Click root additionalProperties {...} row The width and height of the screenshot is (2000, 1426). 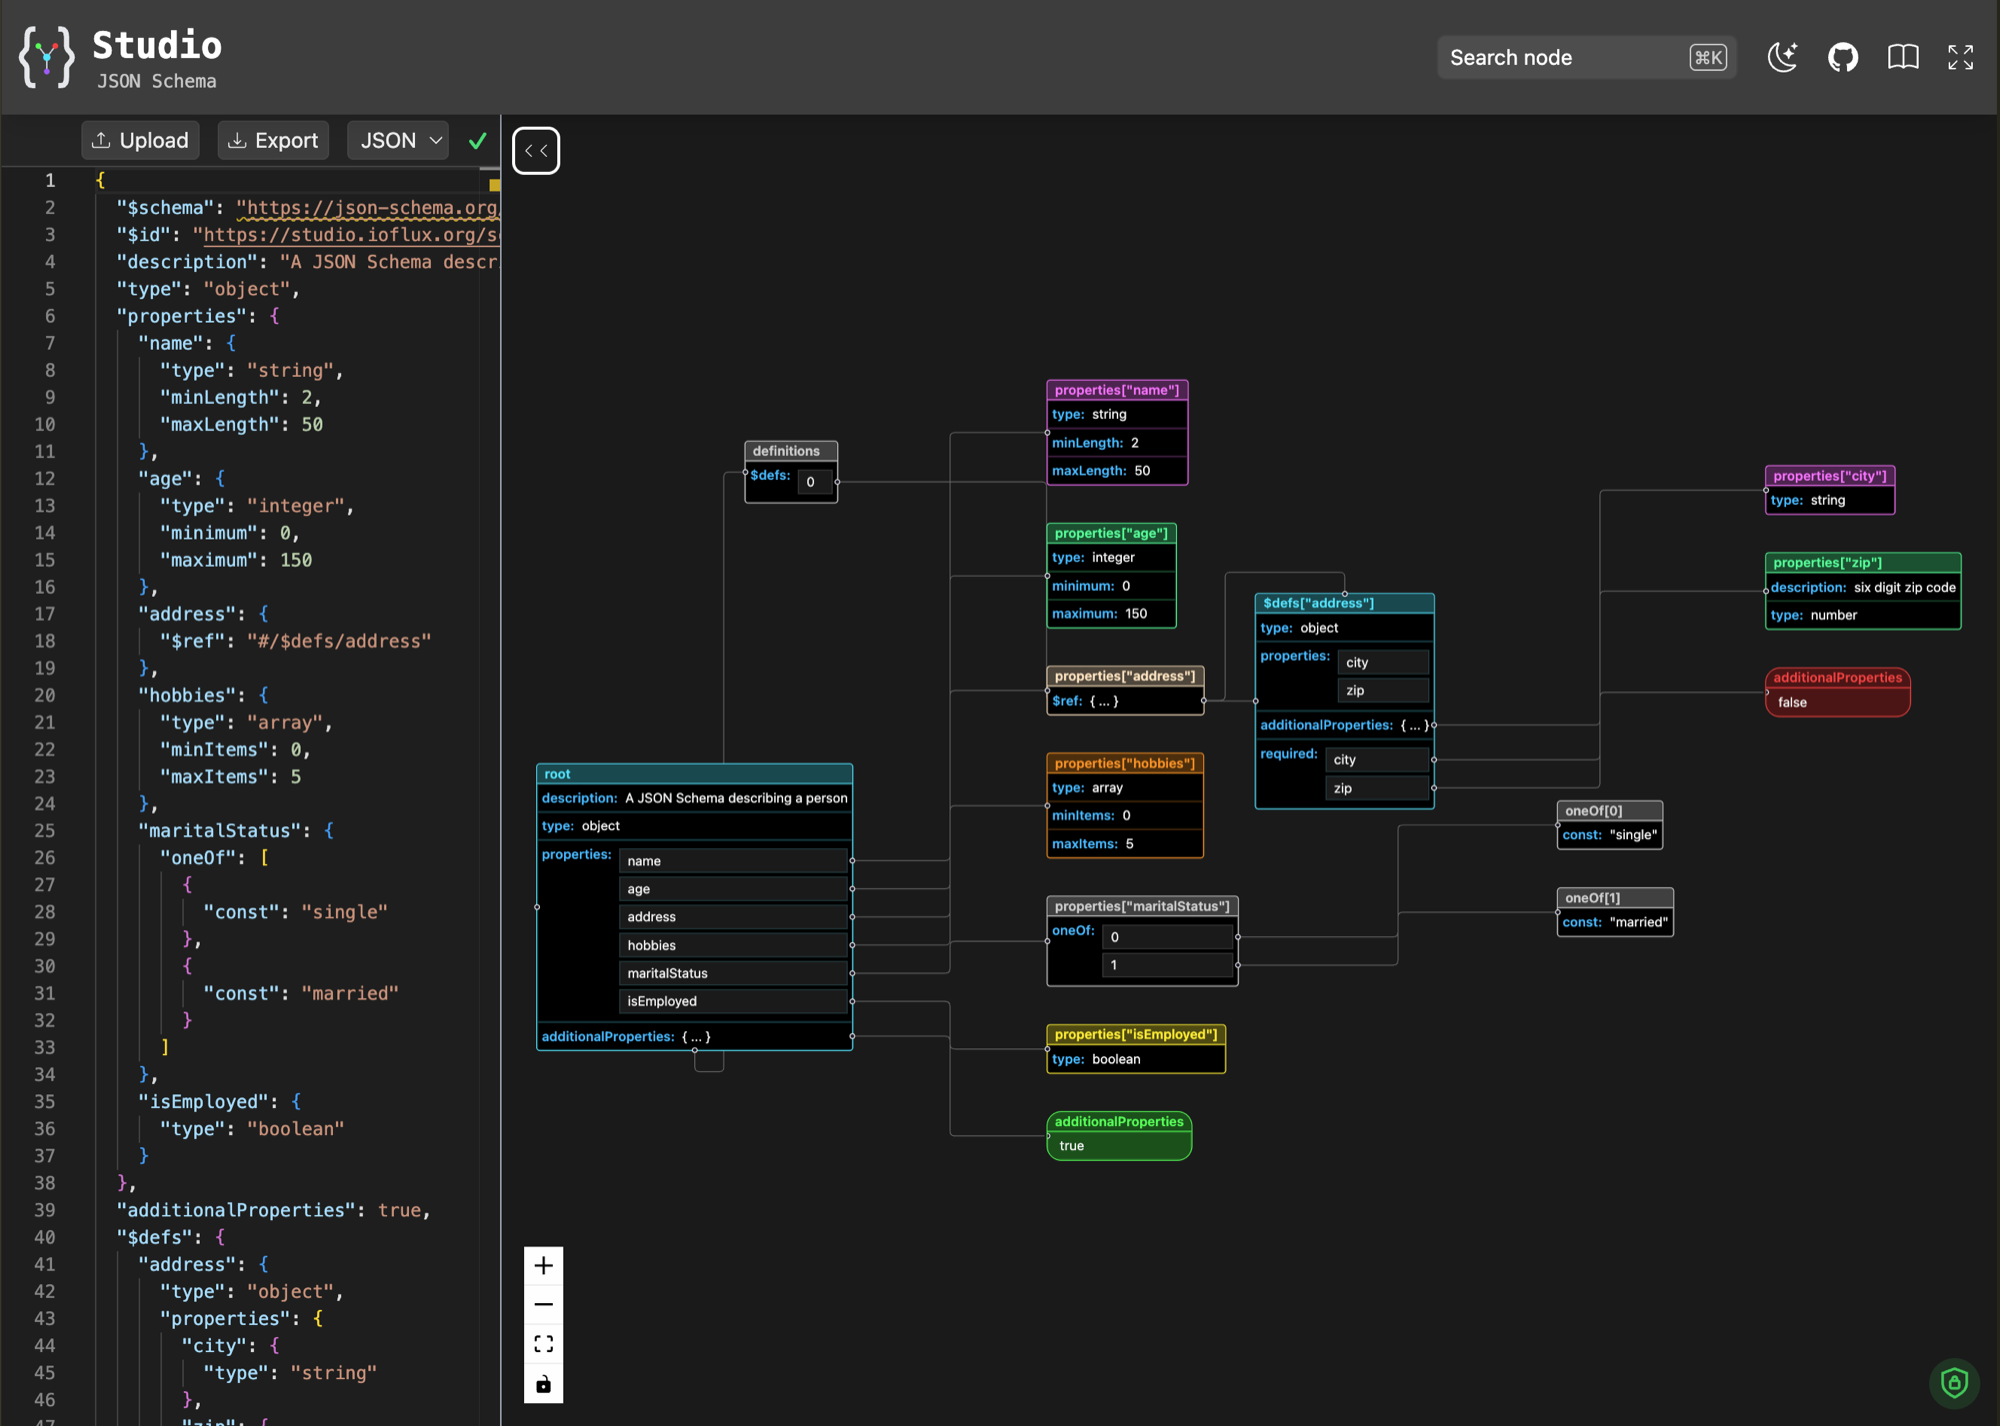(694, 1036)
